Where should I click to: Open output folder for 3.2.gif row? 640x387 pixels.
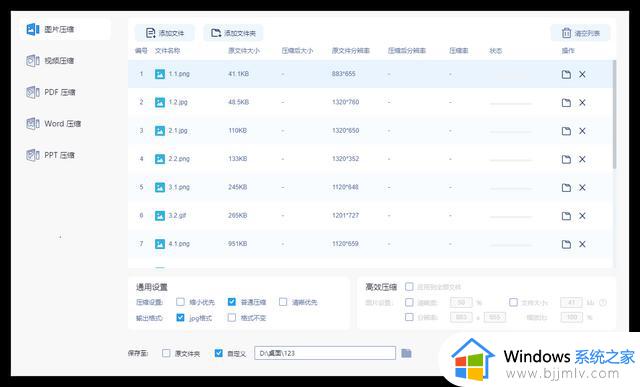[x=566, y=216]
